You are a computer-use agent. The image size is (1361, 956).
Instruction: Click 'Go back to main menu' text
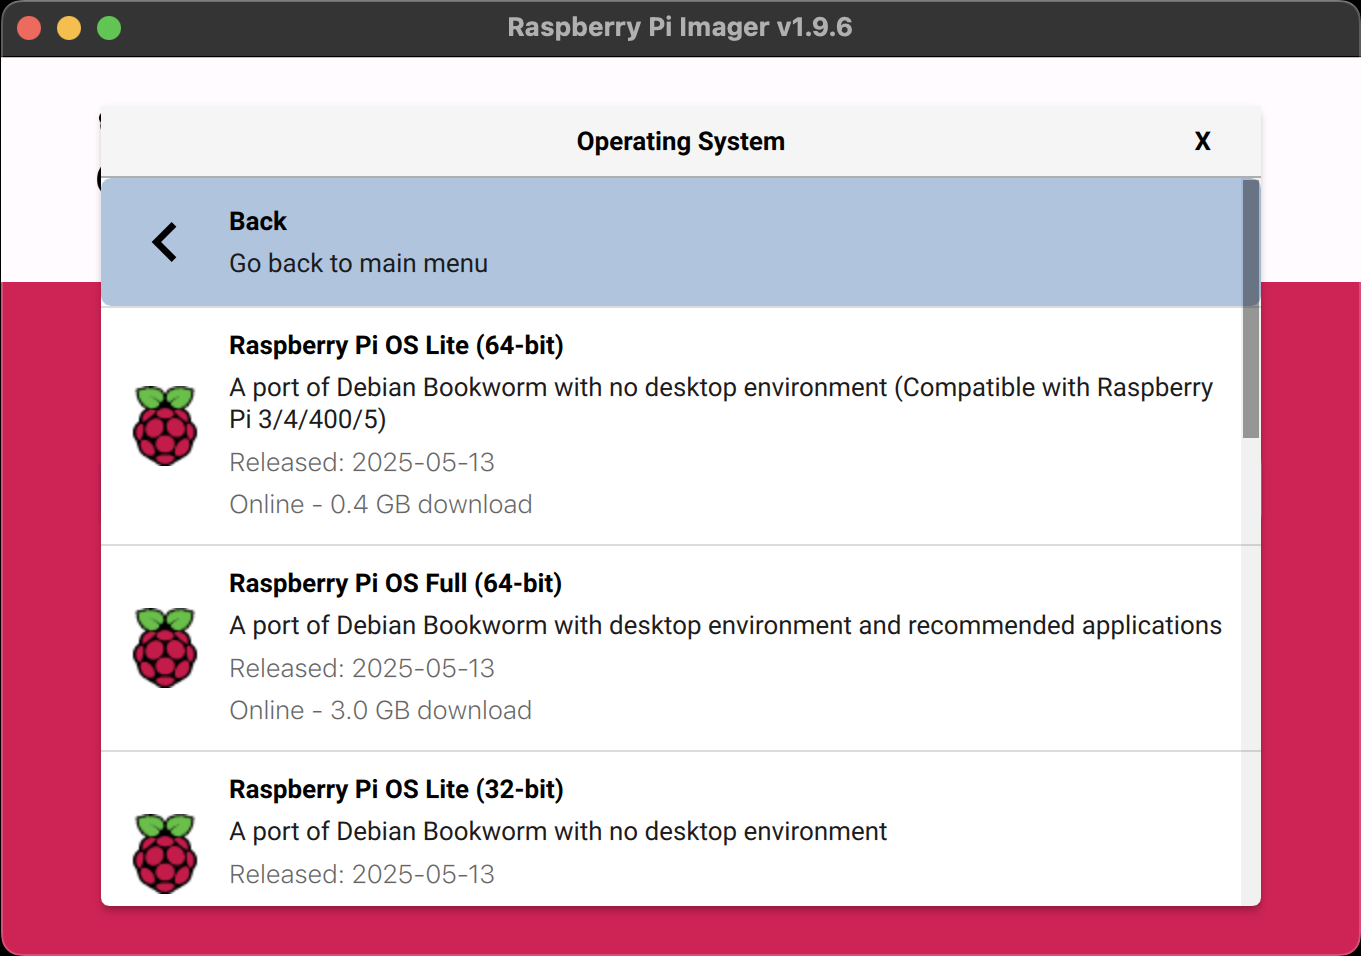358,264
